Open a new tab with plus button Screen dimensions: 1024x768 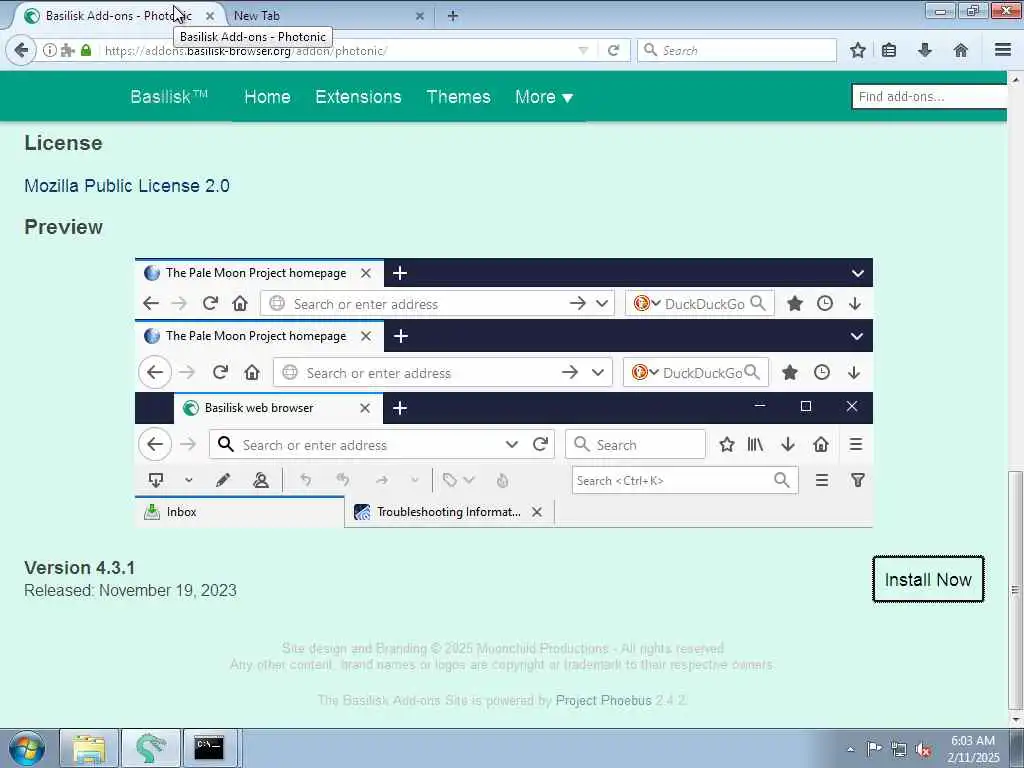(x=453, y=16)
